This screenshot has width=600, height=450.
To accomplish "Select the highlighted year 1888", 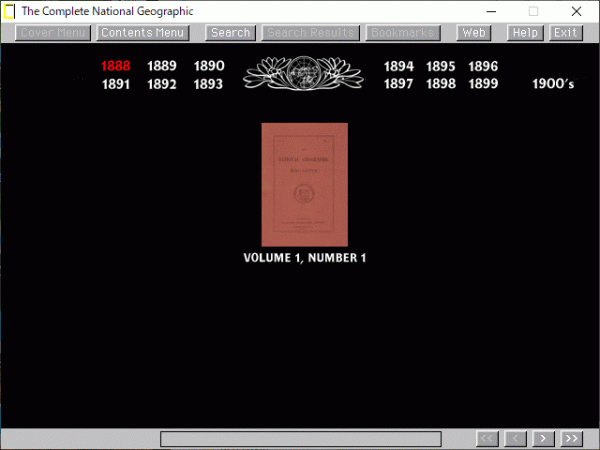I will [116, 66].
